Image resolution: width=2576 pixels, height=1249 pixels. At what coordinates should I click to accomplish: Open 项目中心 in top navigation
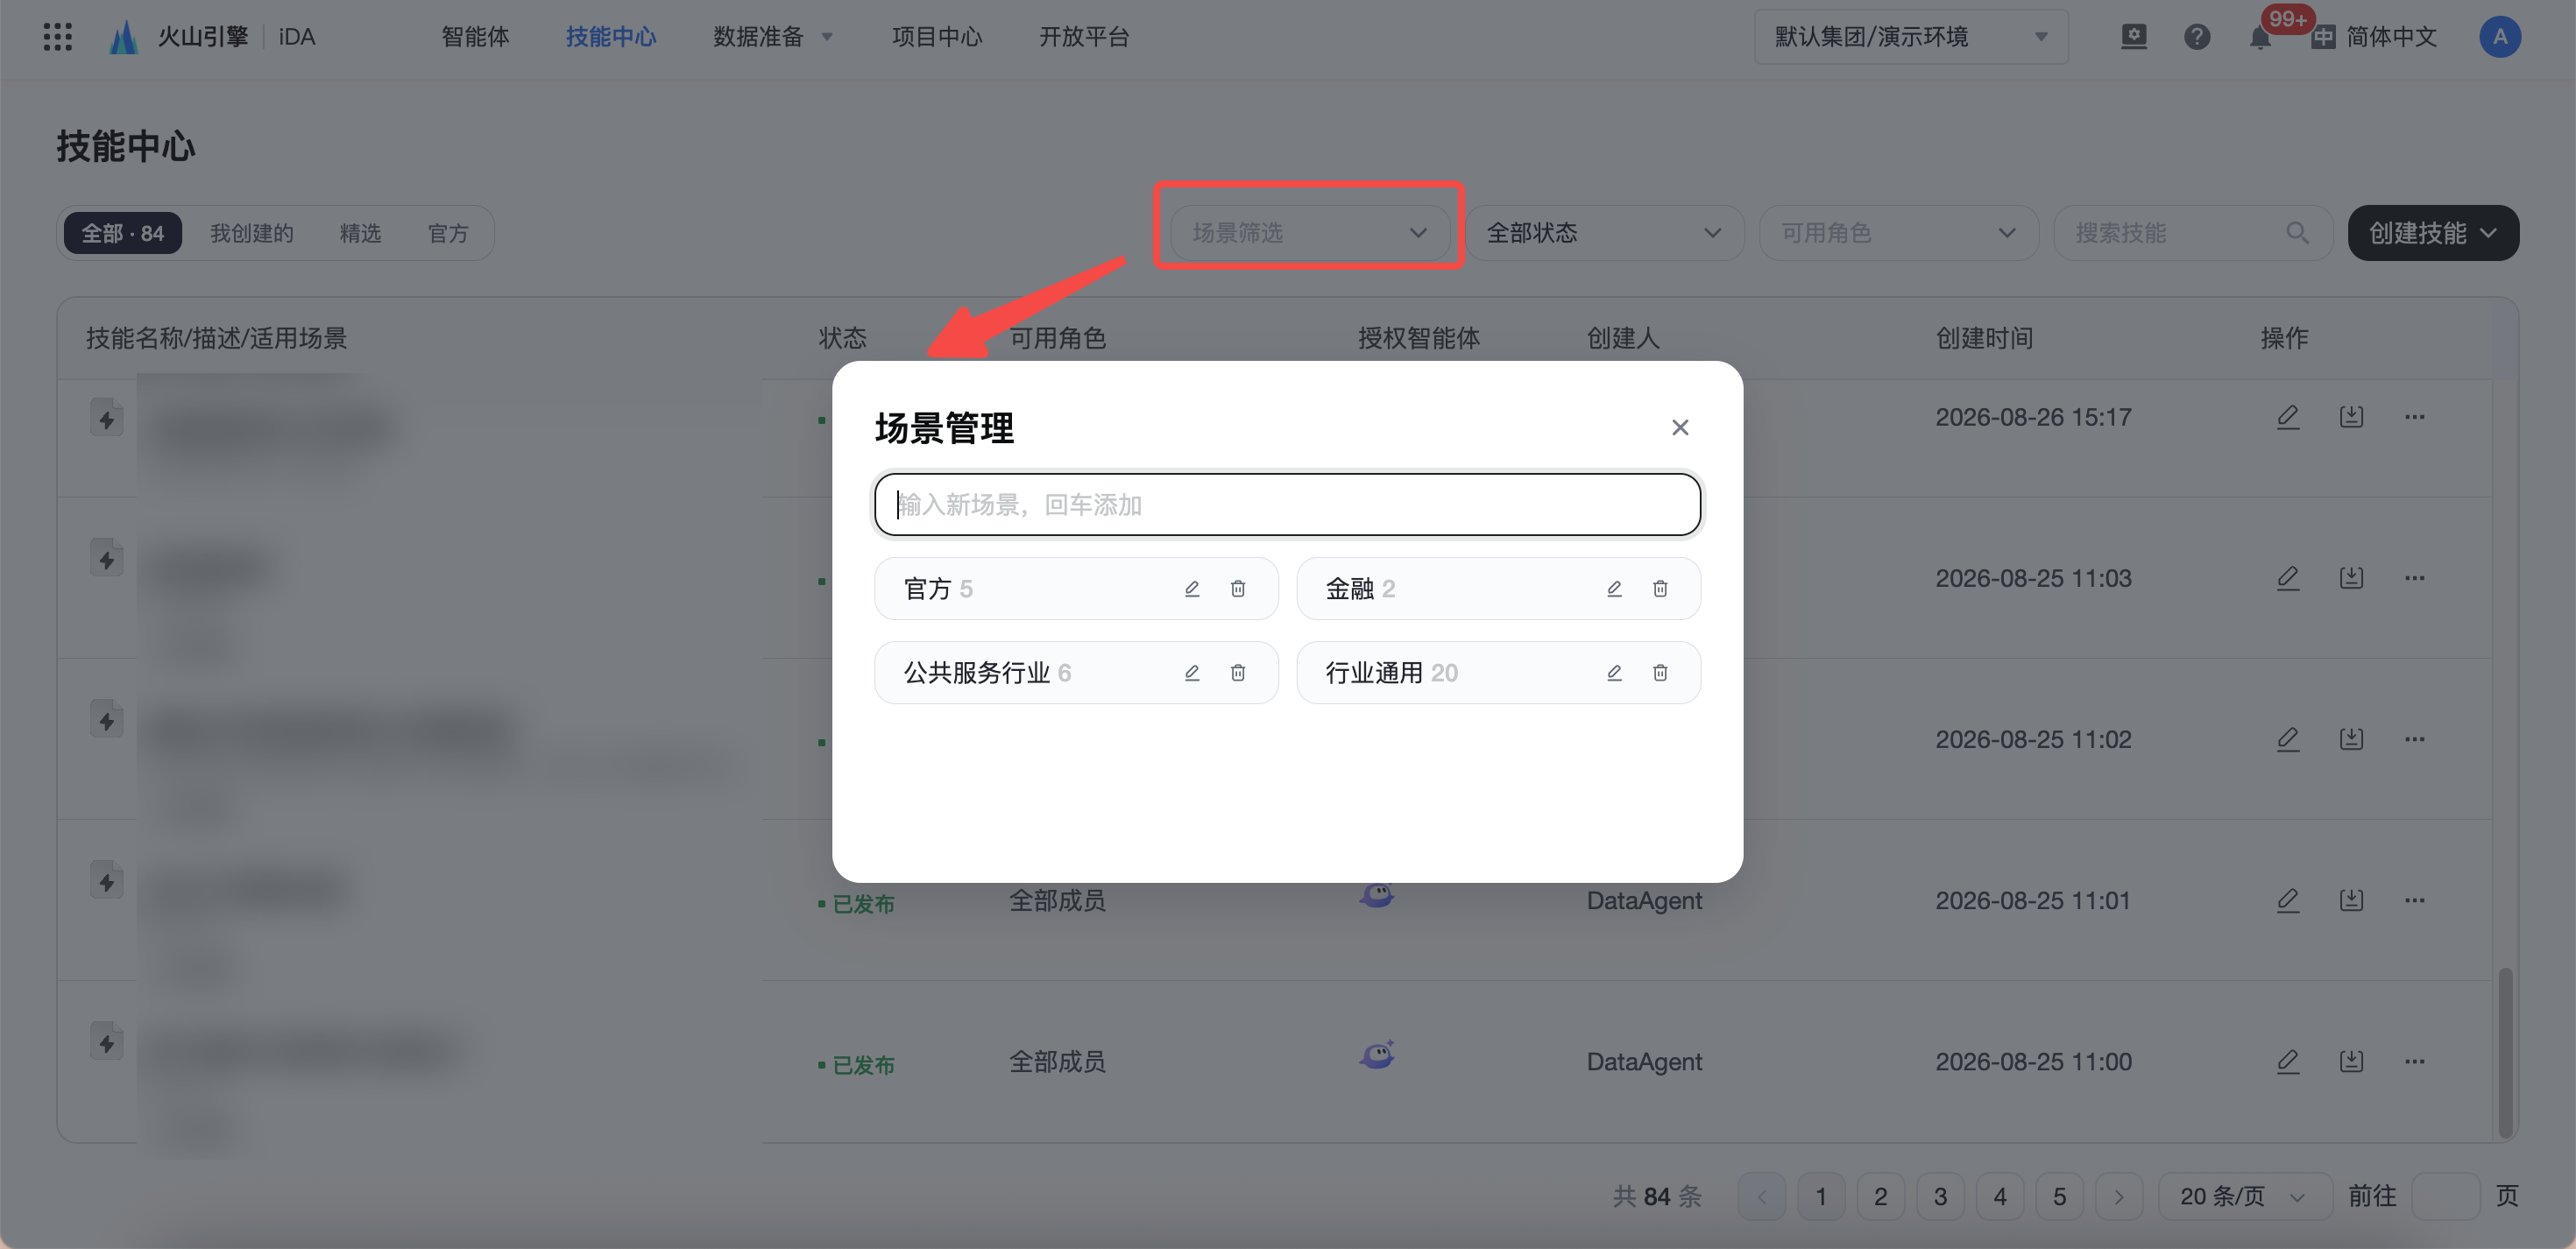click(x=936, y=37)
